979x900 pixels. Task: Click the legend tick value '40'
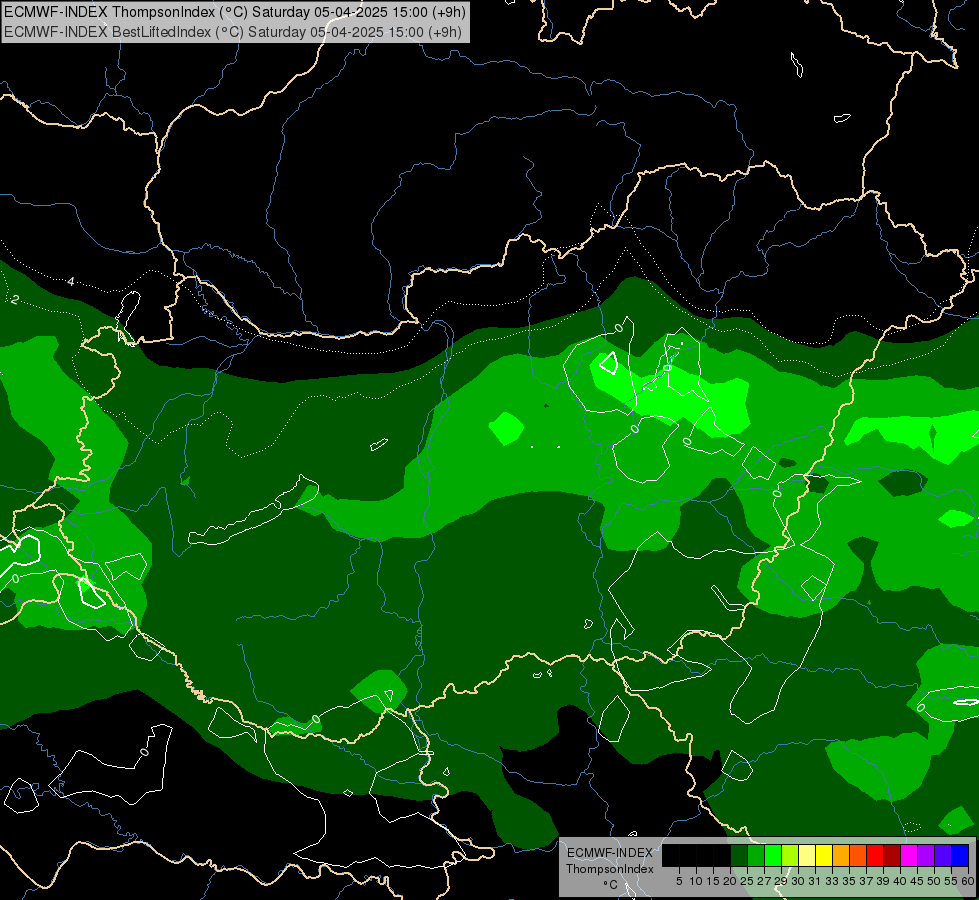click(900, 881)
